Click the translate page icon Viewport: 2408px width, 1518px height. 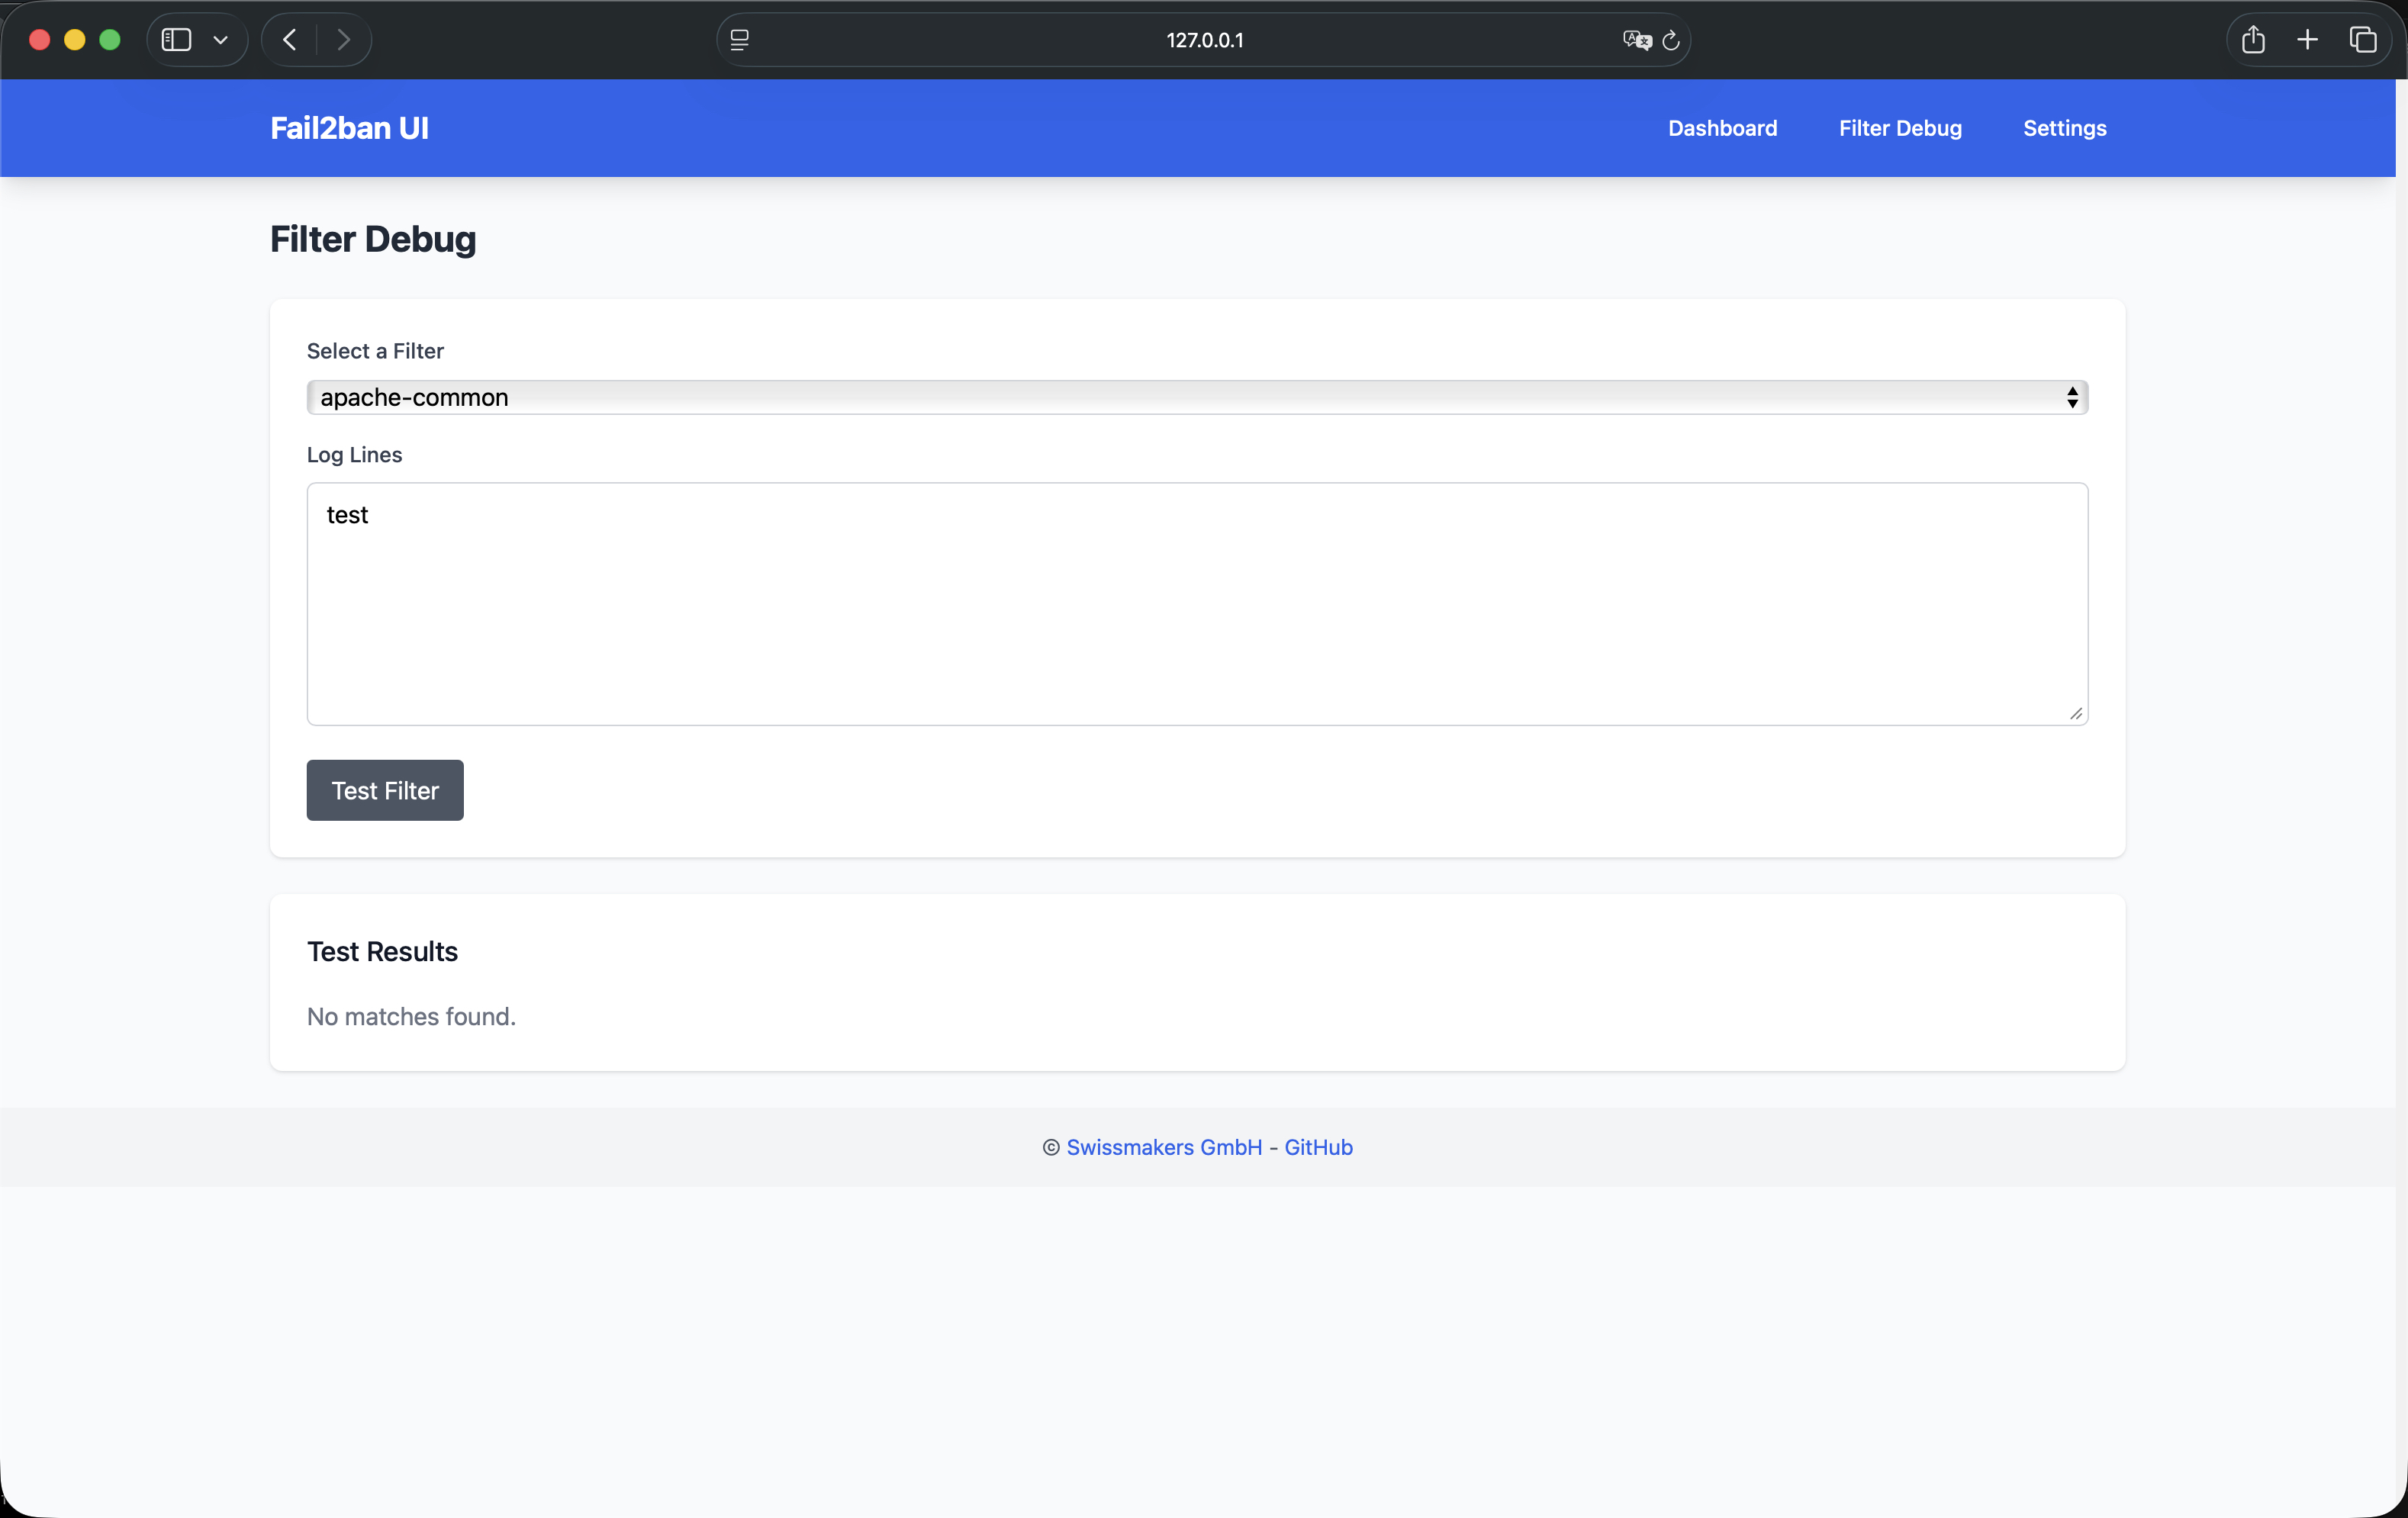(1636, 40)
